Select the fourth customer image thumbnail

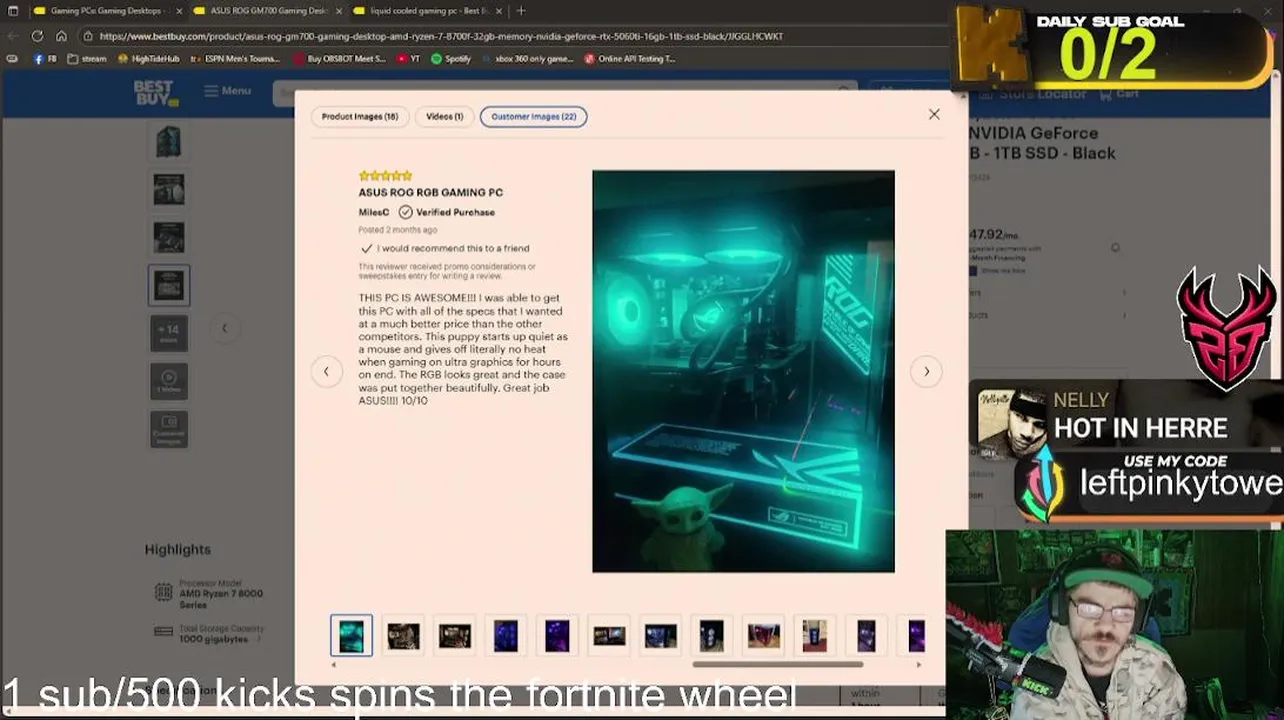click(x=506, y=635)
